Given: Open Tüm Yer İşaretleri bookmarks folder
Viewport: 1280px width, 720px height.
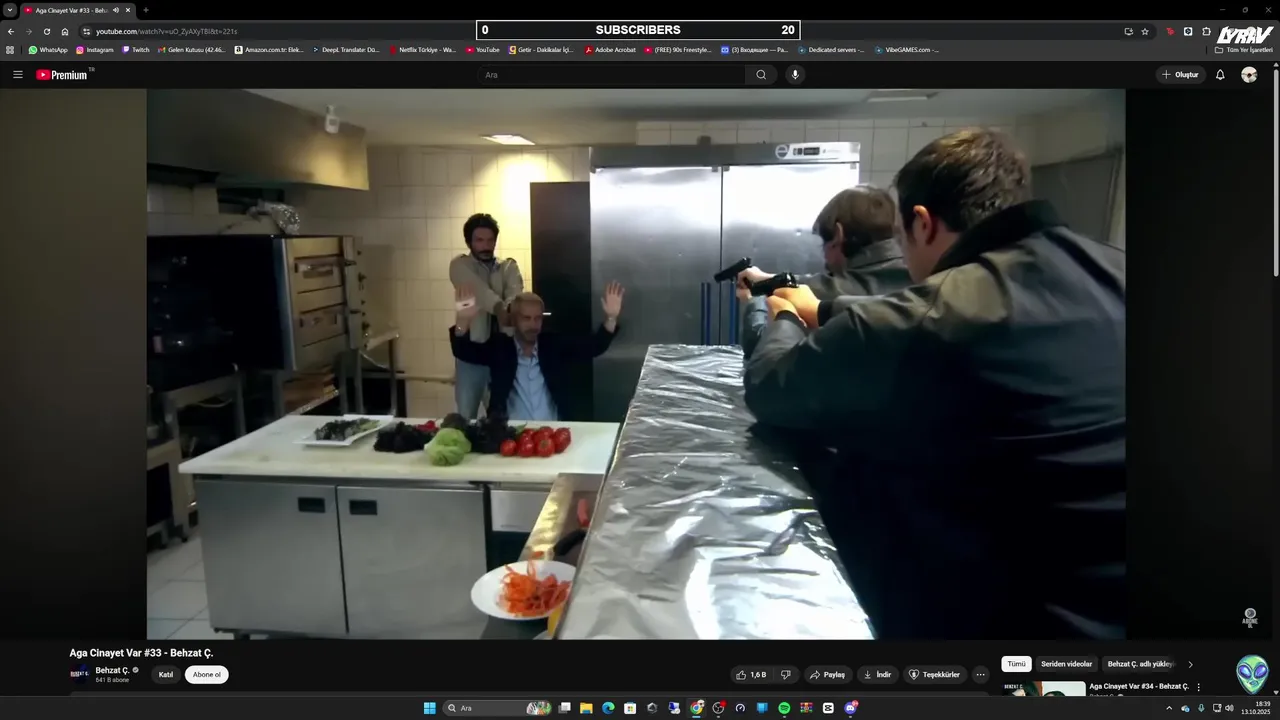Looking at the screenshot, I should pyautogui.click(x=1244, y=49).
